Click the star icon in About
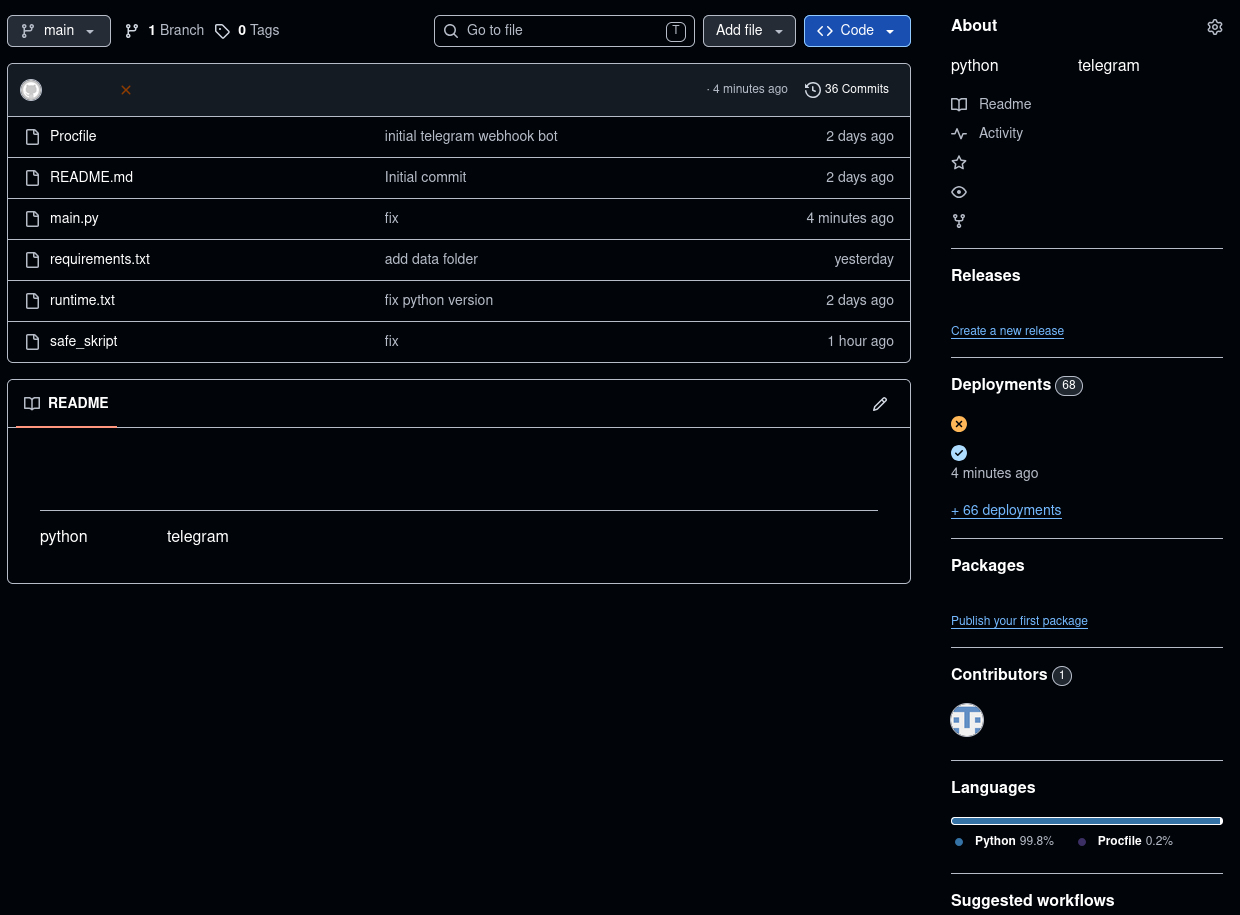This screenshot has height=915, width=1240. [959, 162]
